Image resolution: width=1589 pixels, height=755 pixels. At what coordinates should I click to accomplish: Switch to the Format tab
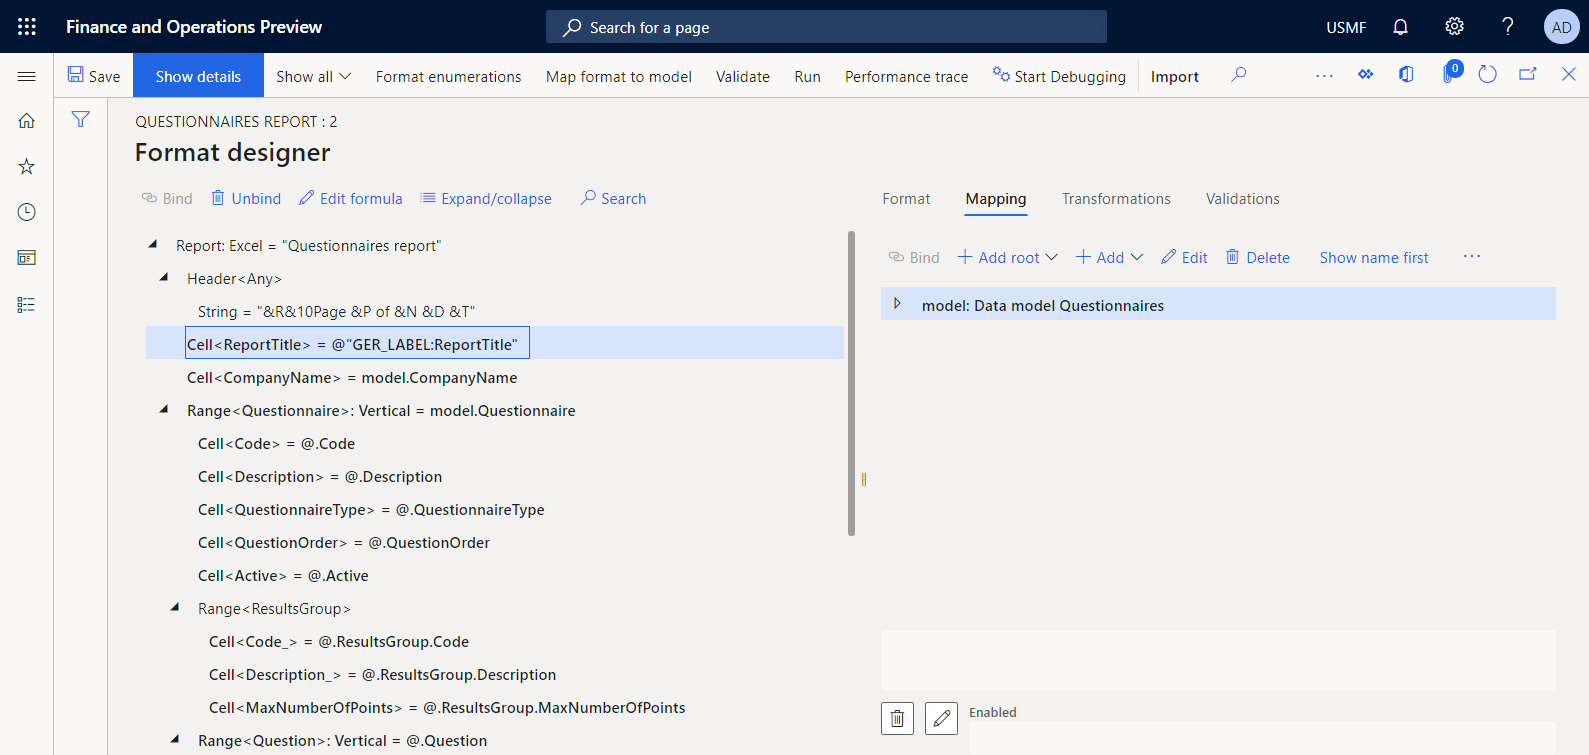pyautogui.click(x=906, y=199)
